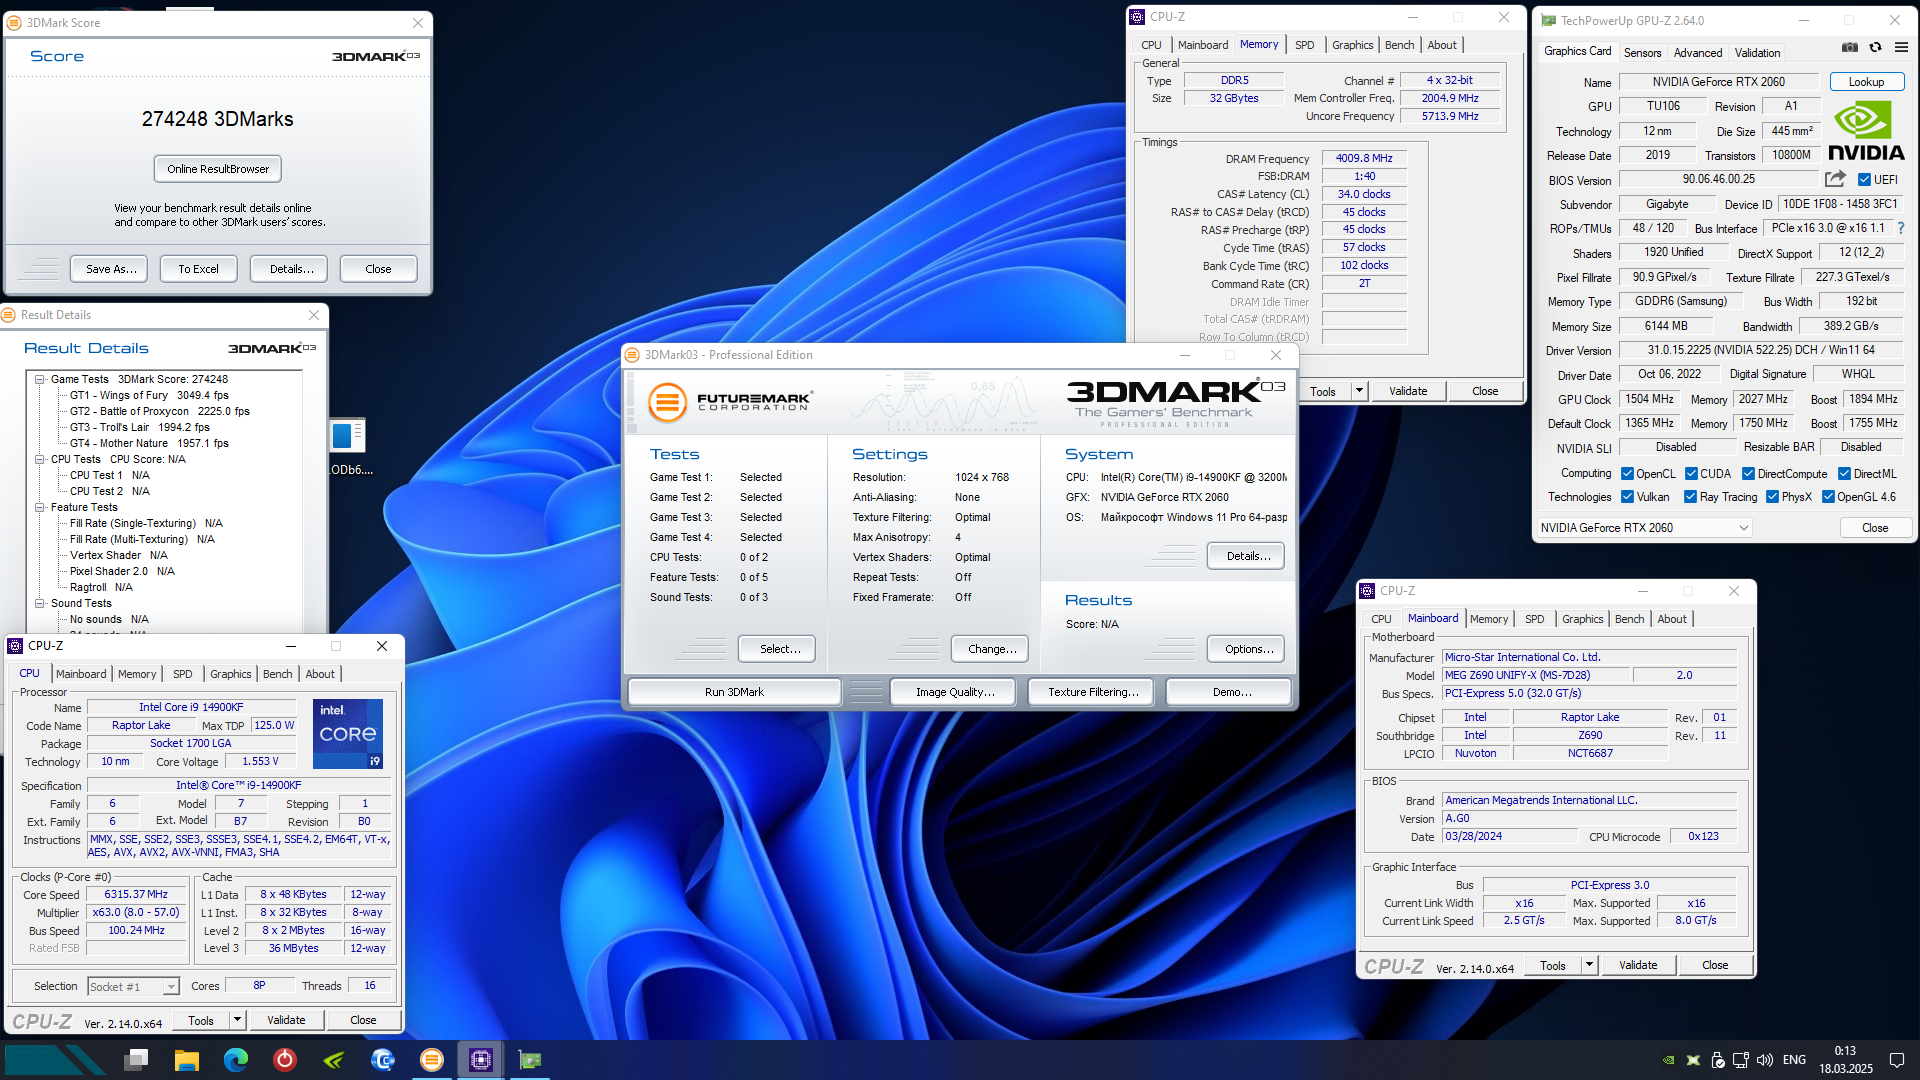Toggle the DirectML checkbox

point(1844,474)
